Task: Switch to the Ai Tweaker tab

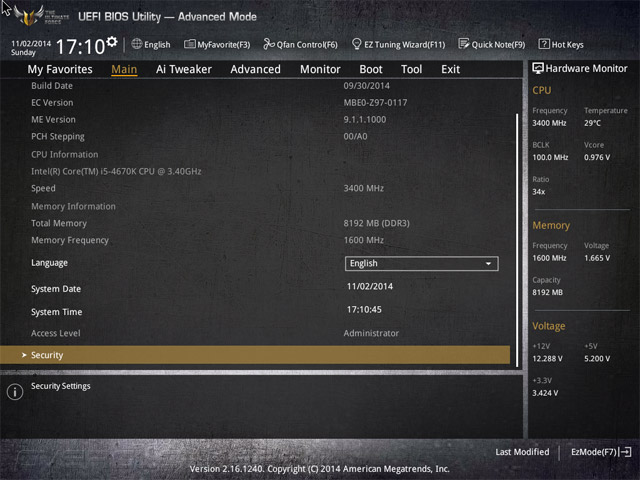Action: (184, 69)
